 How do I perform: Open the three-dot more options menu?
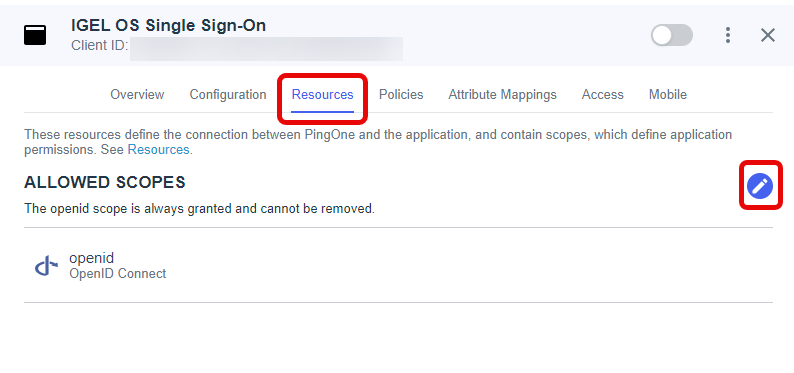click(x=728, y=35)
